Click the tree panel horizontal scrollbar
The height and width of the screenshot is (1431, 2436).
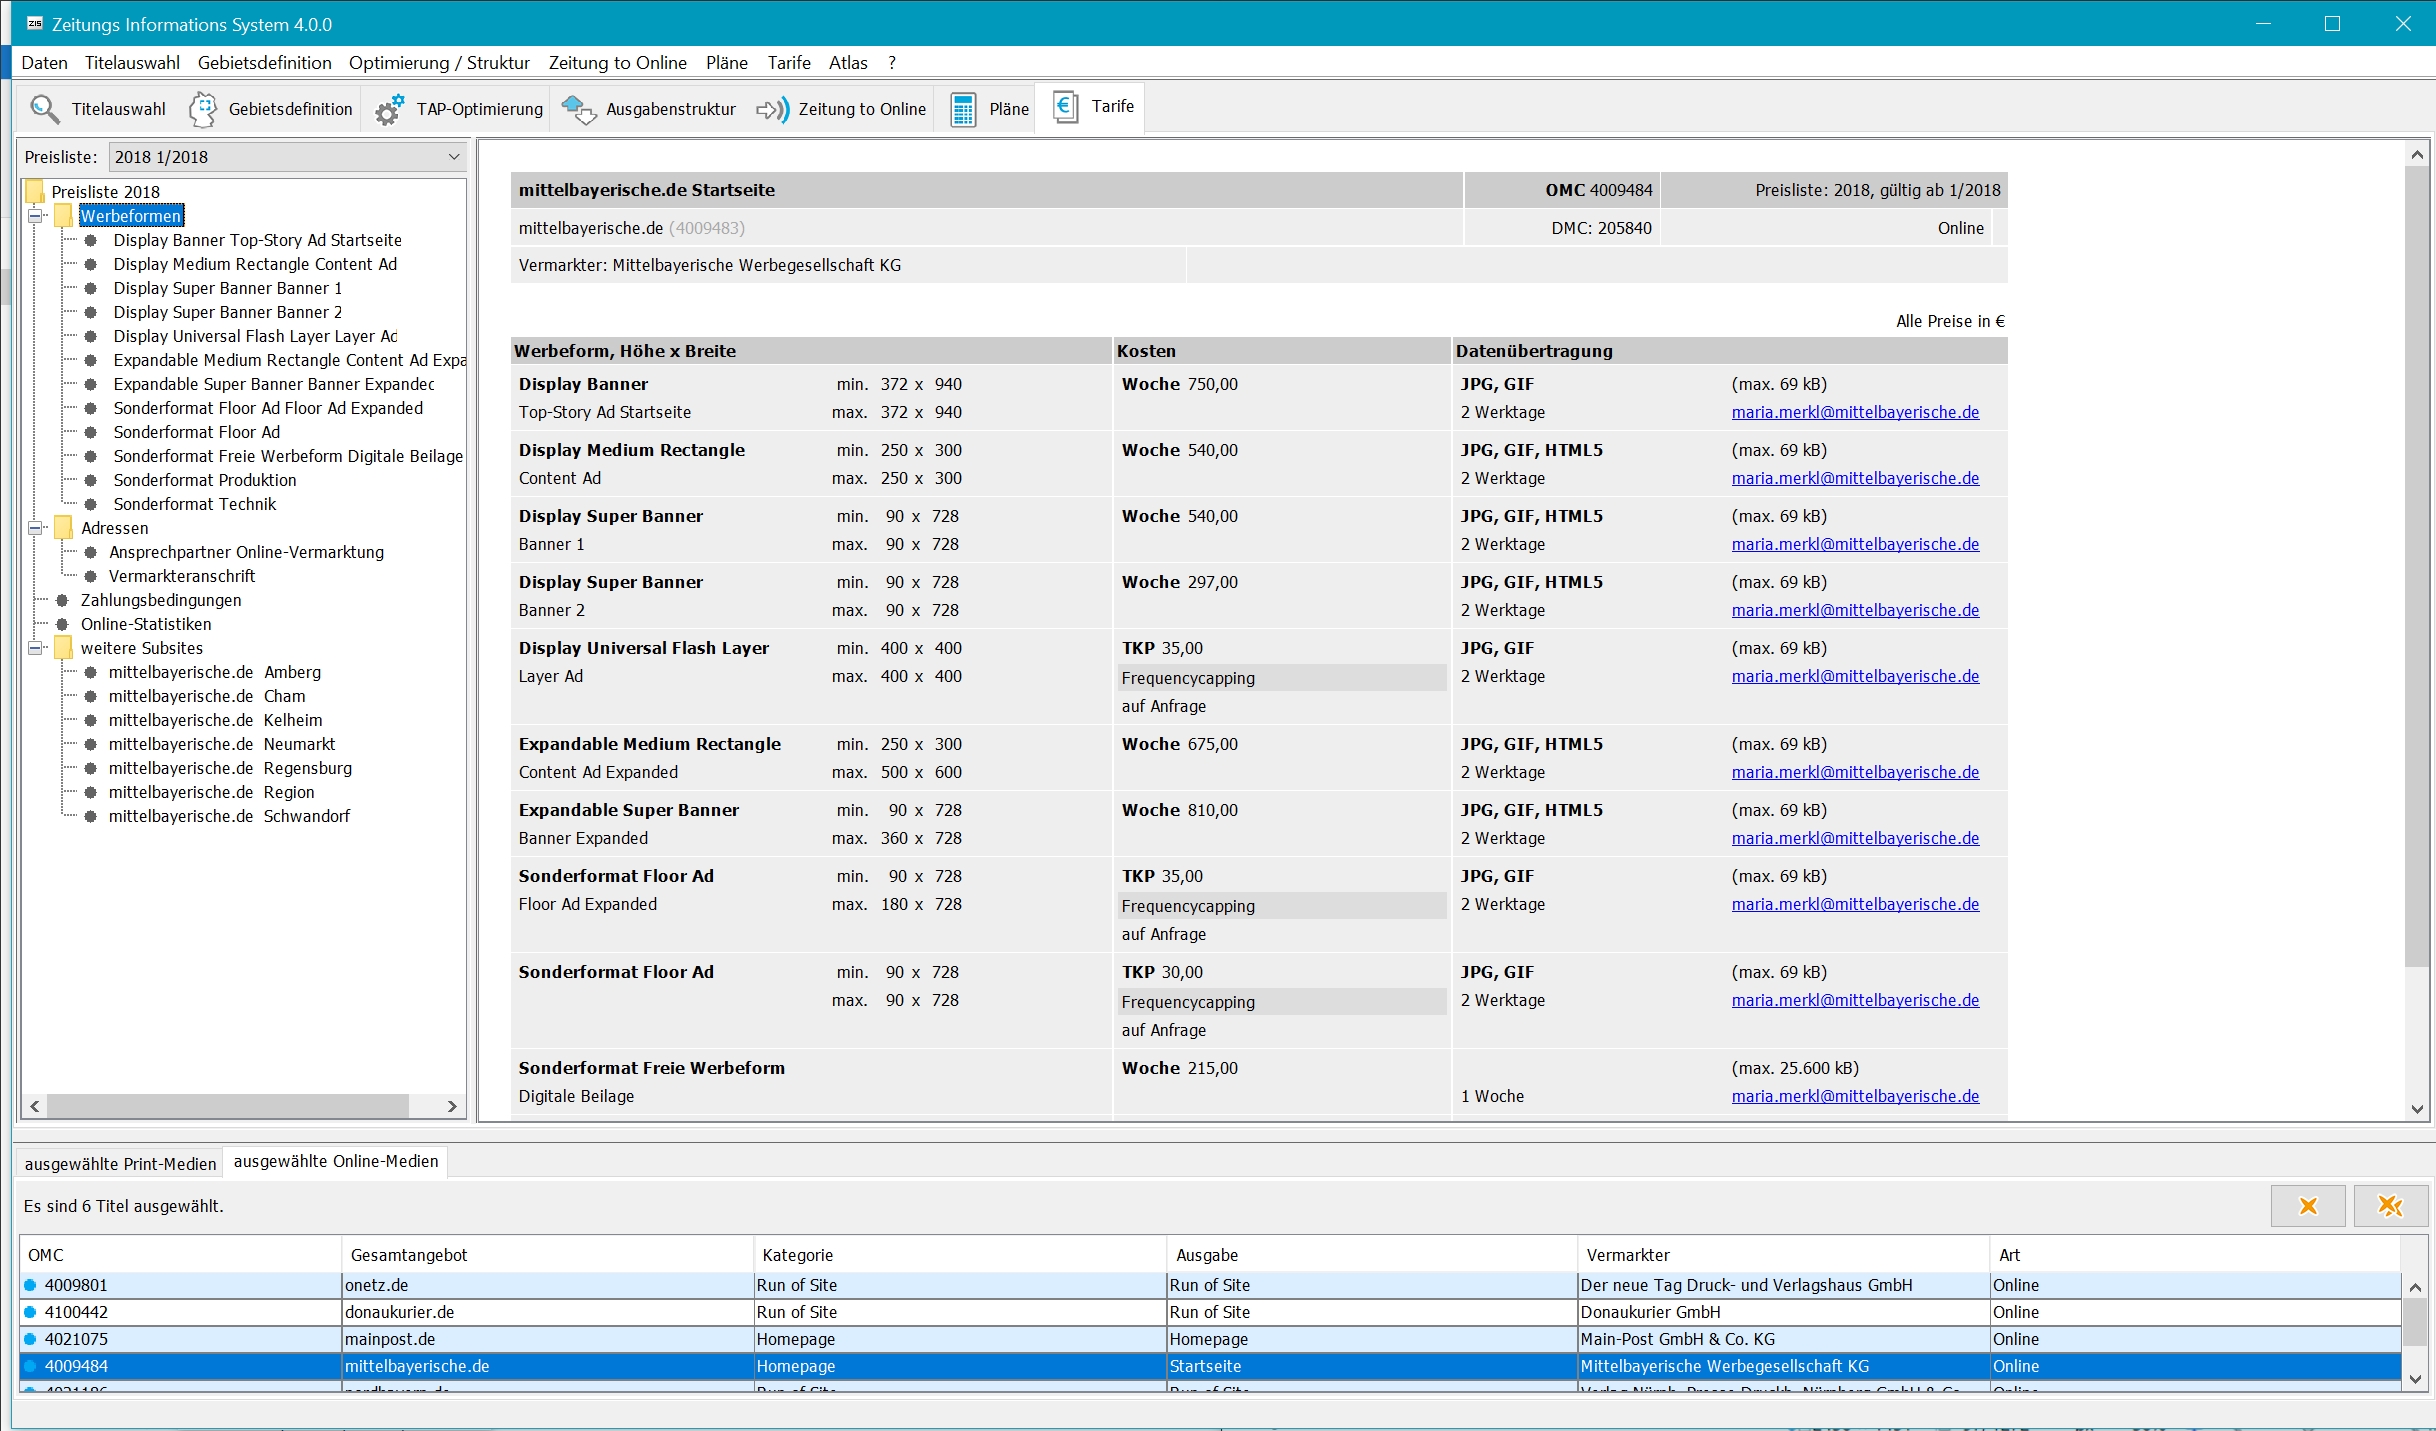[x=227, y=1106]
